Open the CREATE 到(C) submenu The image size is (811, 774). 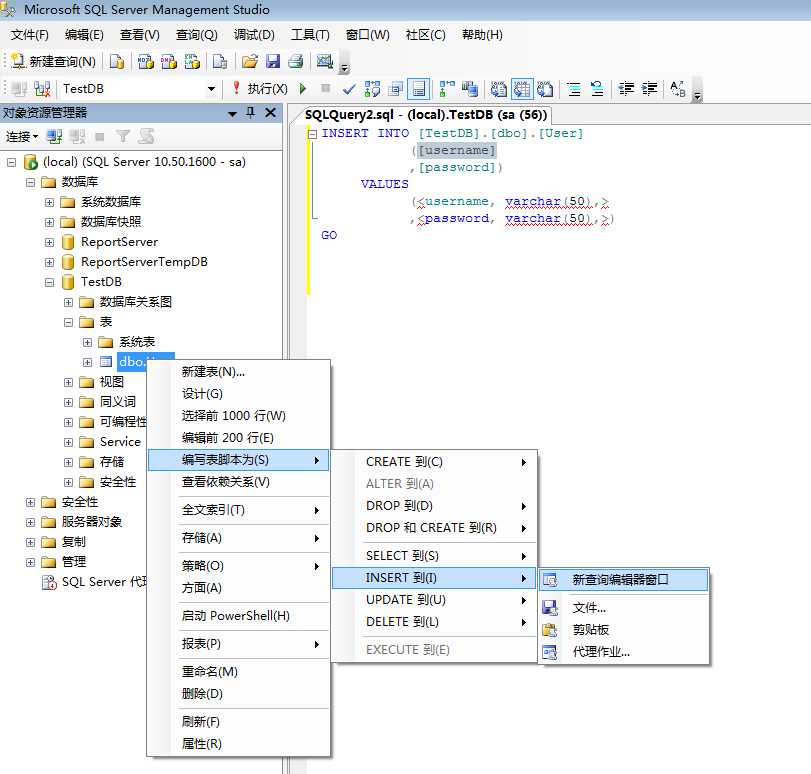coord(434,462)
